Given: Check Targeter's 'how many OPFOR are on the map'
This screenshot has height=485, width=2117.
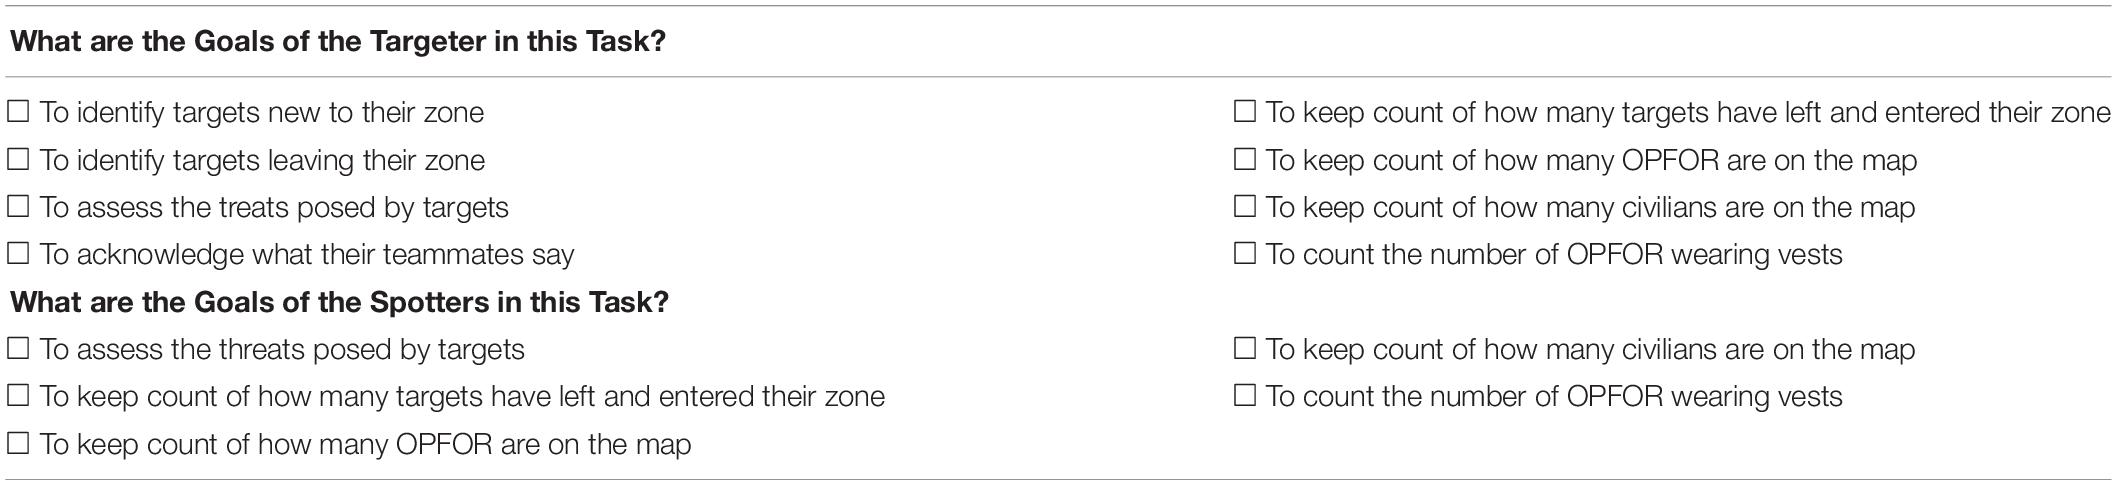Looking at the screenshot, I should coord(1244,160).
